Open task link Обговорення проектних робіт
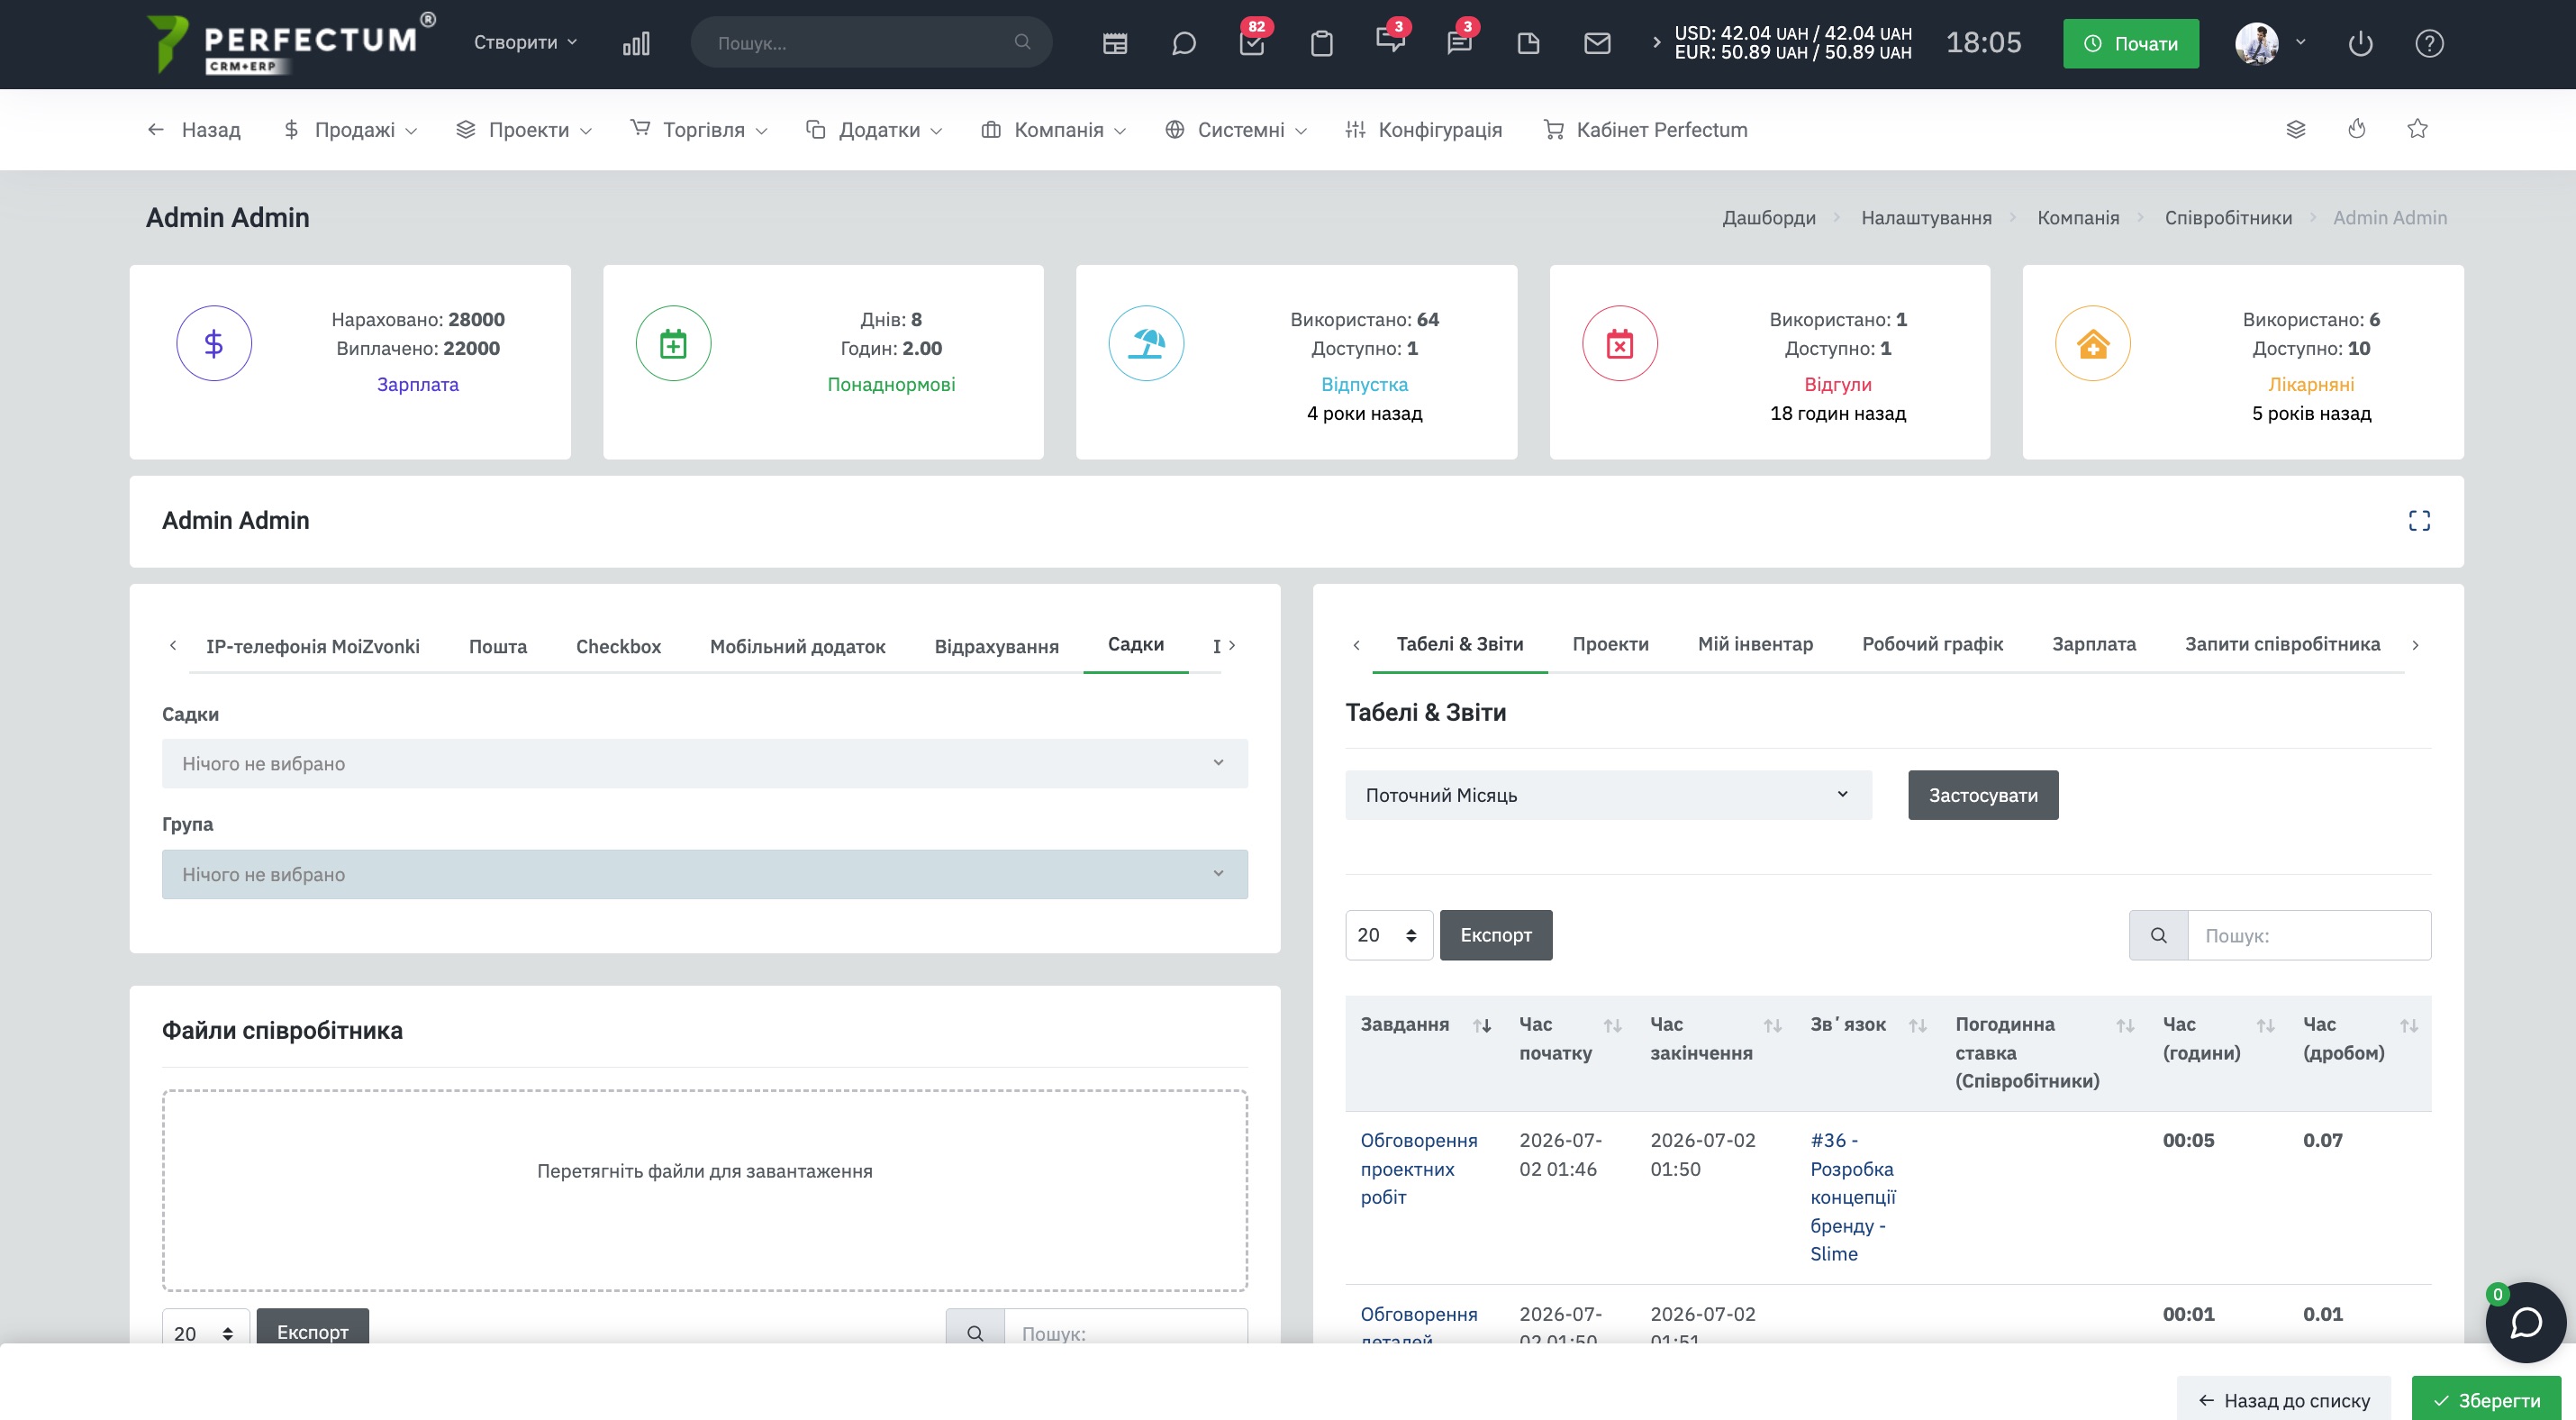The width and height of the screenshot is (2576, 1420). tap(1418, 1169)
